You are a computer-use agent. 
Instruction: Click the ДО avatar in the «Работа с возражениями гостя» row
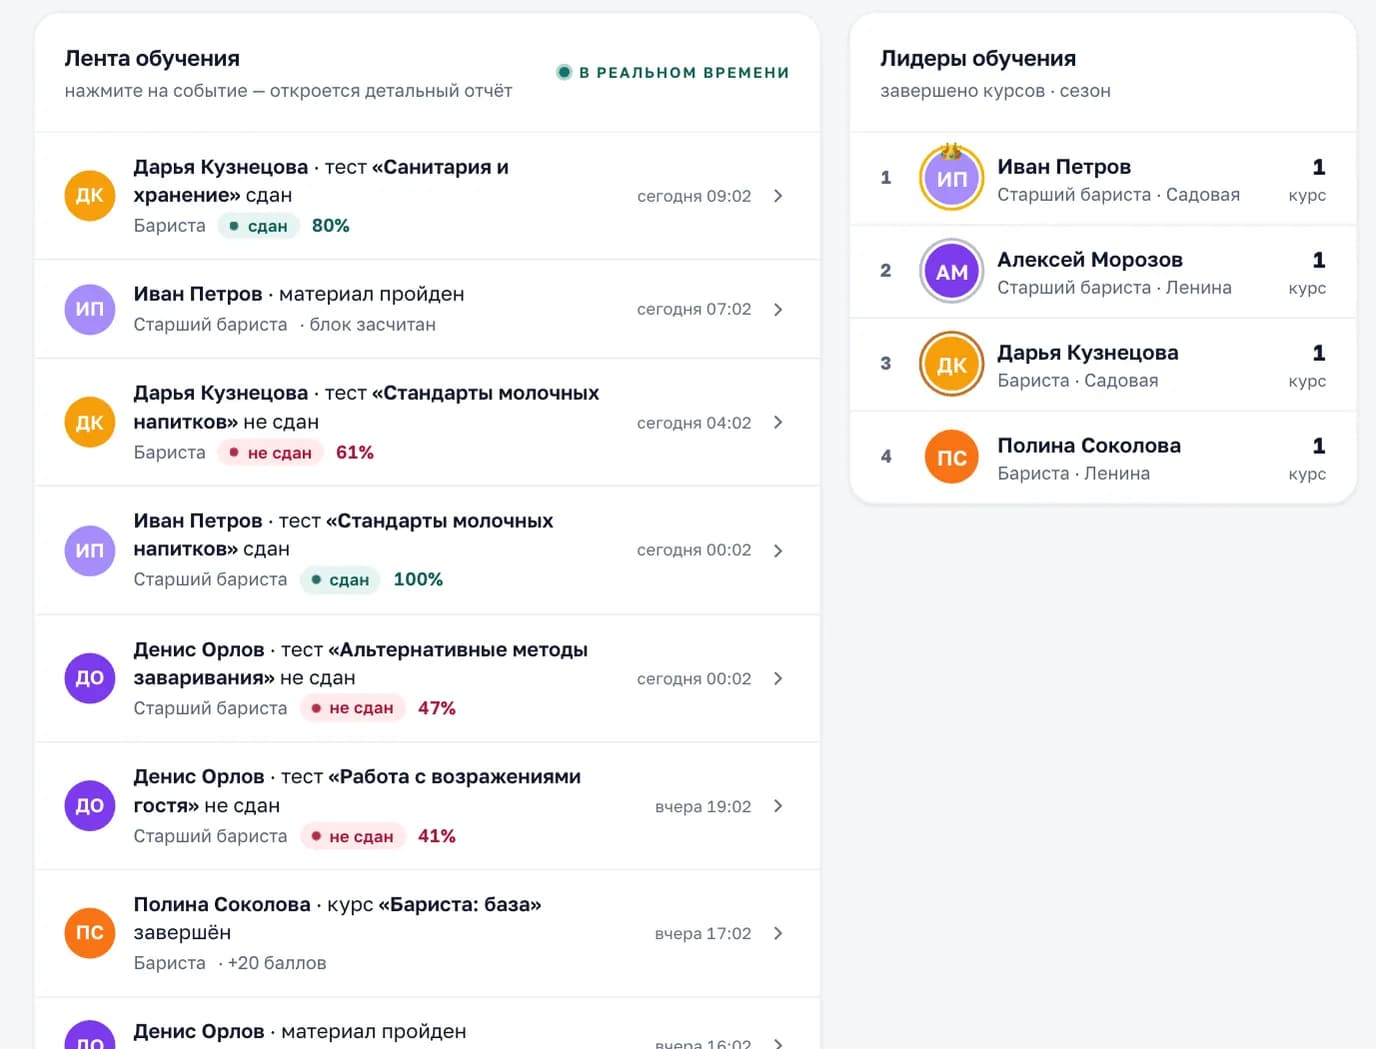(90, 805)
